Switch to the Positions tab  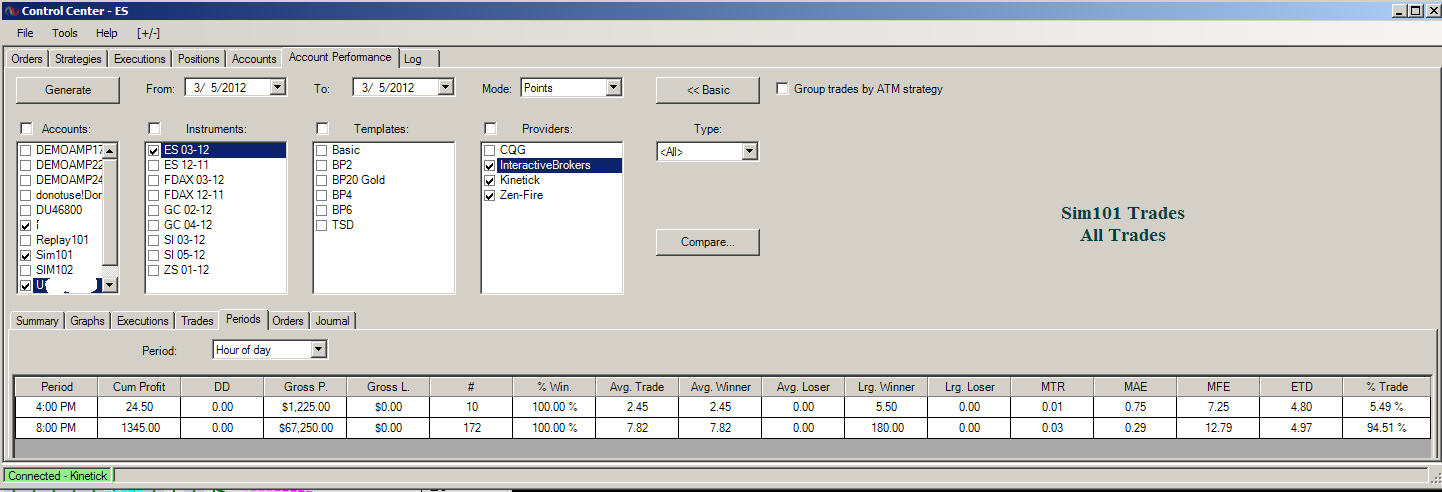tap(198, 59)
